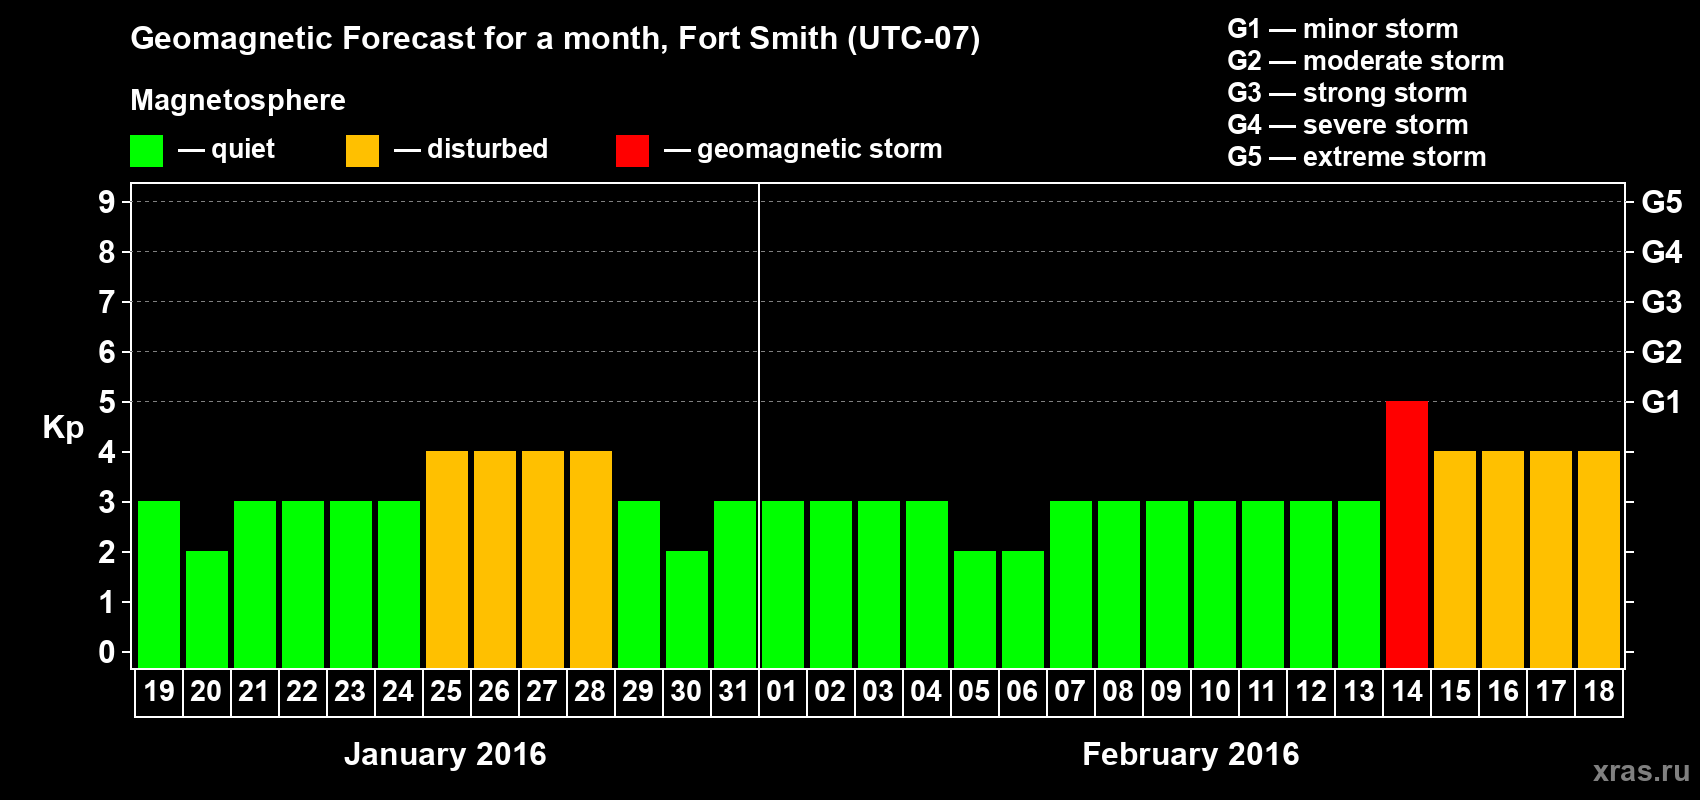Image resolution: width=1700 pixels, height=800 pixels.
Task: Click the '— disturbed' legend text
Action: click(471, 149)
